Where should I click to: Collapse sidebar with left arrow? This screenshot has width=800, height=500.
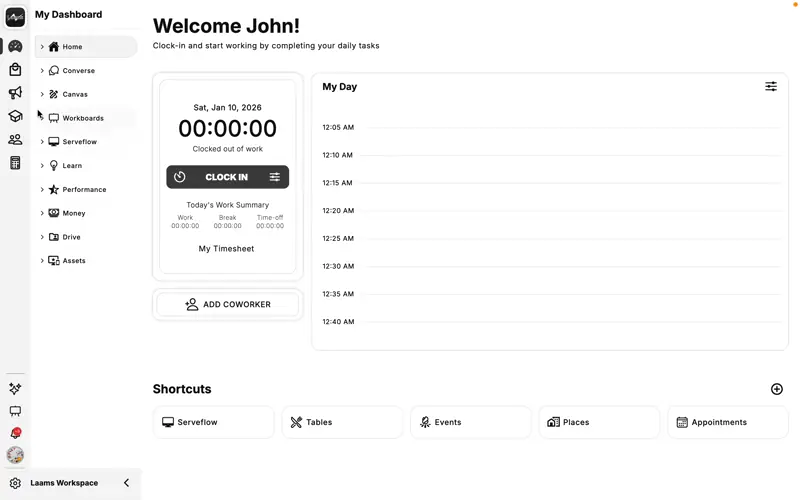(x=127, y=483)
